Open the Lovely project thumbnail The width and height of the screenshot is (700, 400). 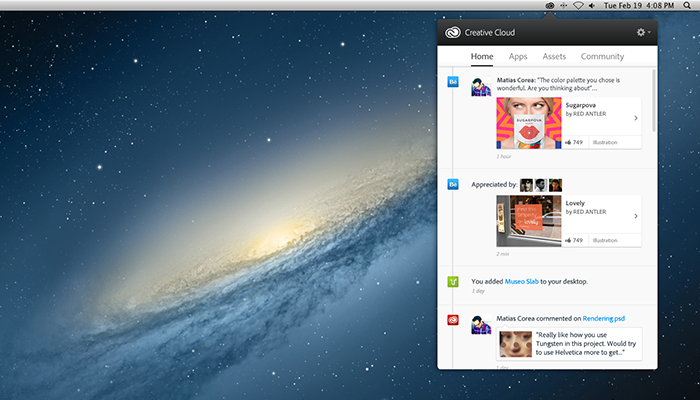529,221
